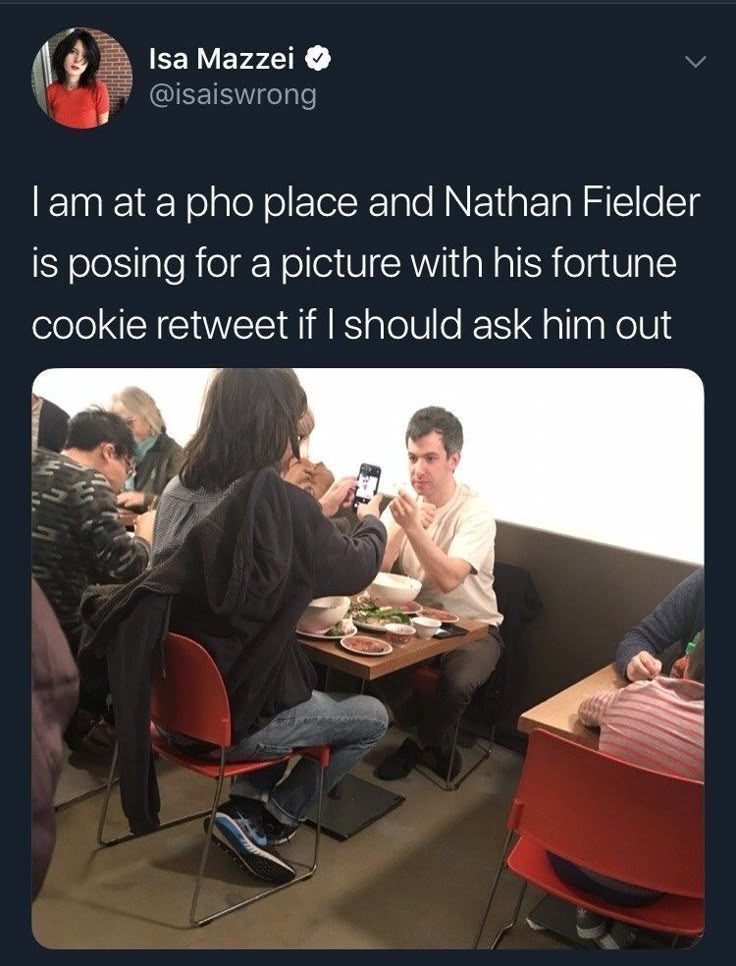Open the tweet text about the pho place
This screenshot has width=736, height=966.
click(x=366, y=263)
